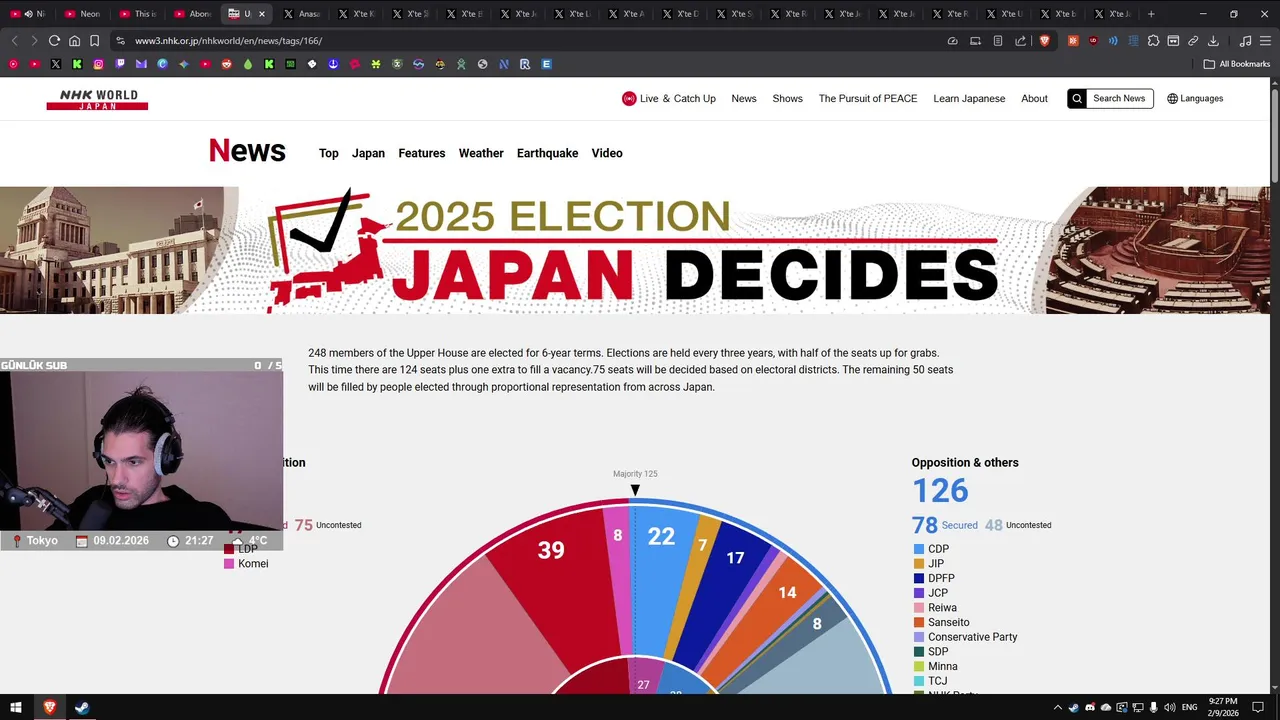
Task: Open Brave browser from the taskbar
Action: pyautogui.click(x=49, y=708)
